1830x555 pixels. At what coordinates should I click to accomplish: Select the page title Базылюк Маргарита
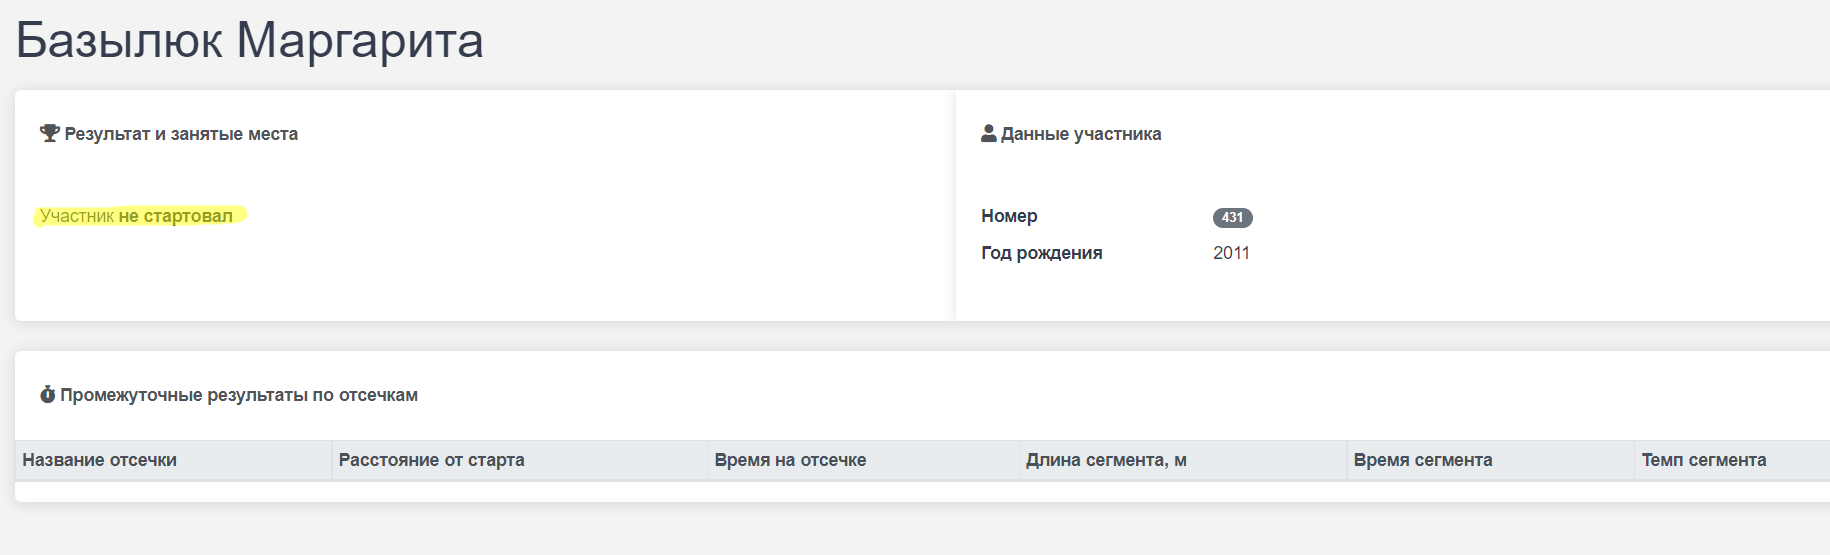(249, 41)
